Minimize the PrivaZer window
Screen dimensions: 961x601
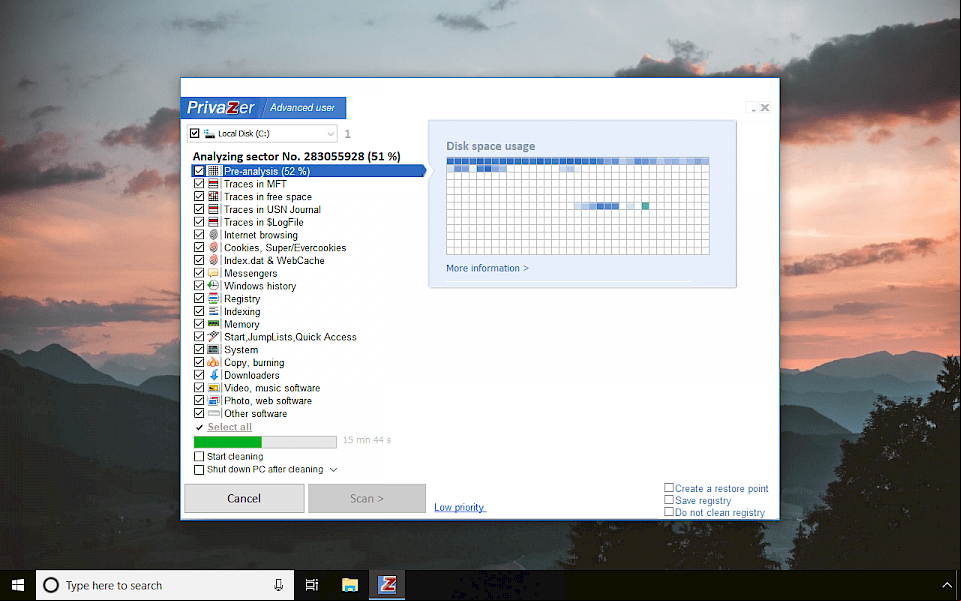(x=753, y=108)
